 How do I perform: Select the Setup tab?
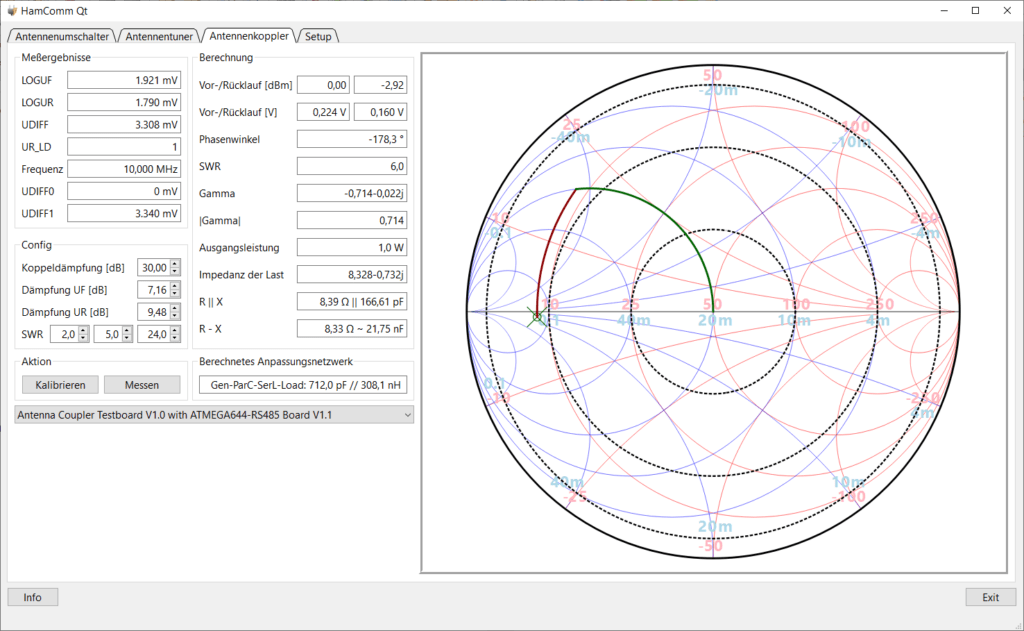pyautogui.click(x=318, y=37)
